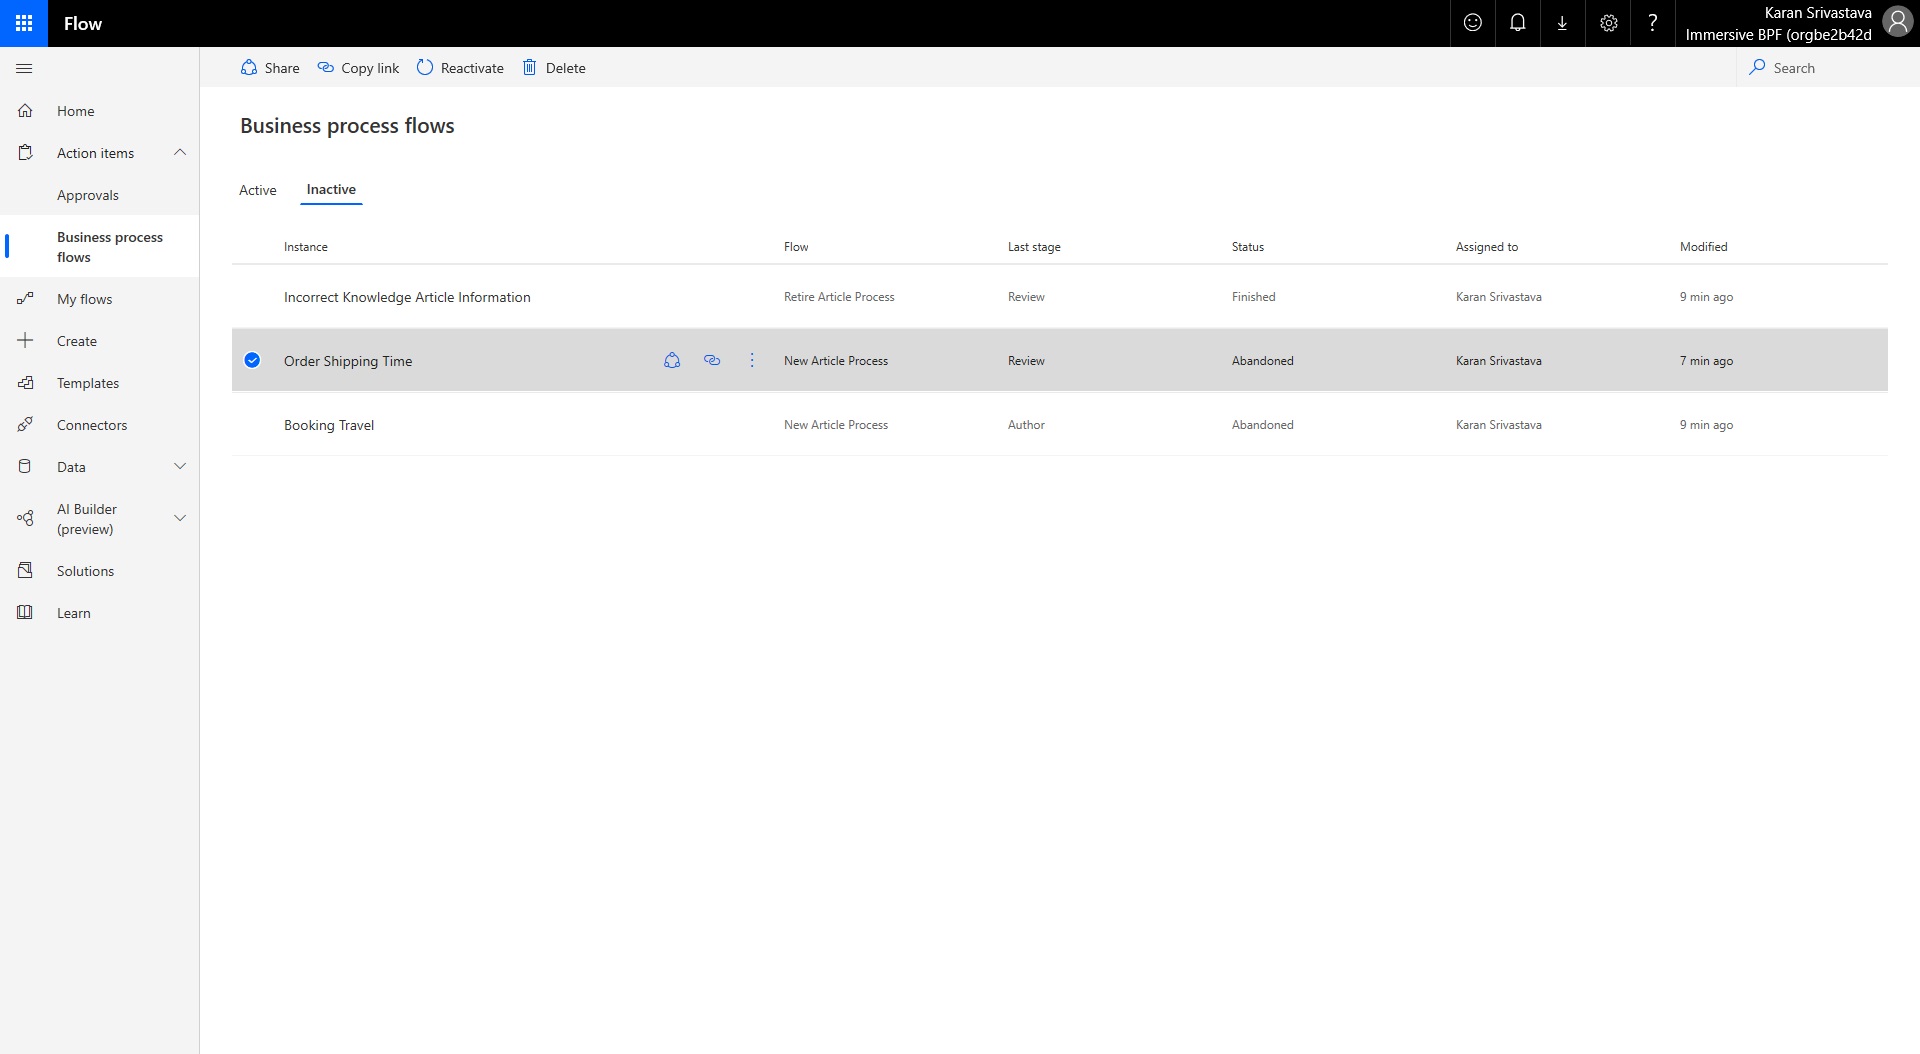Click Delete in the toolbar
Image resolution: width=1920 pixels, height=1054 pixels.
[x=554, y=68]
